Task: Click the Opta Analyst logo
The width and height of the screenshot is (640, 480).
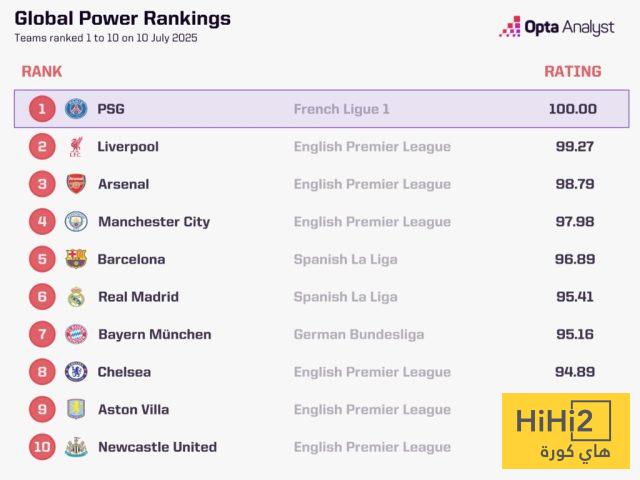Action: (x=557, y=27)
